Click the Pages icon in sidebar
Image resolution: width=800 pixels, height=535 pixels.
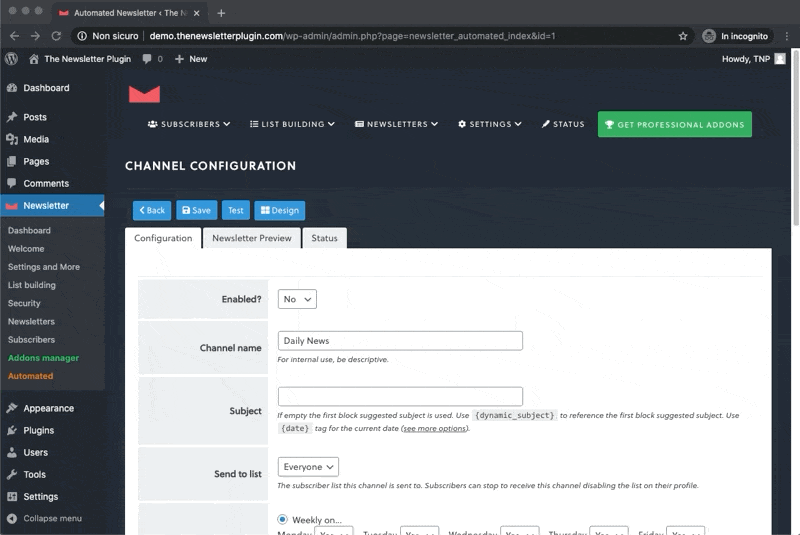click(x=12, y=161)
